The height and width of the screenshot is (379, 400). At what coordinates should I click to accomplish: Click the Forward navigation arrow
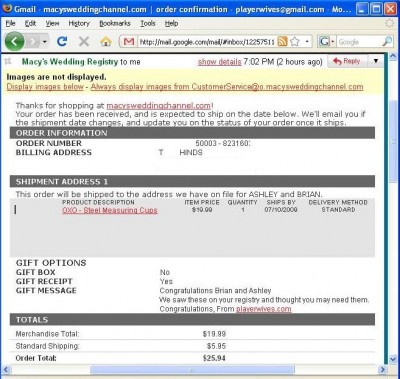33,42
